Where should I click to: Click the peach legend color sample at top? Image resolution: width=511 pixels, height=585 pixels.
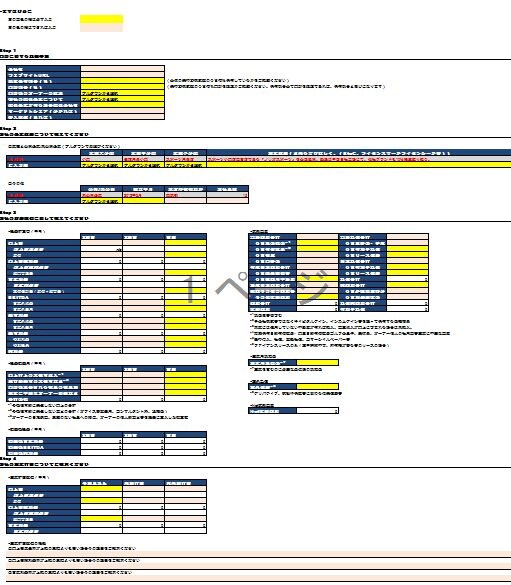101,28
